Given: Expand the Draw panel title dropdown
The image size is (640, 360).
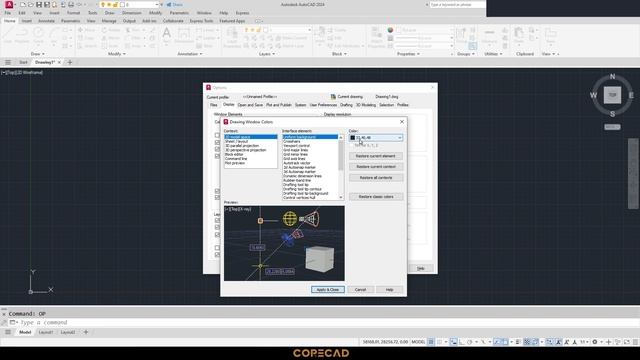Looking at the screenshot, I should pyautogui.click(x=38, y=54).
